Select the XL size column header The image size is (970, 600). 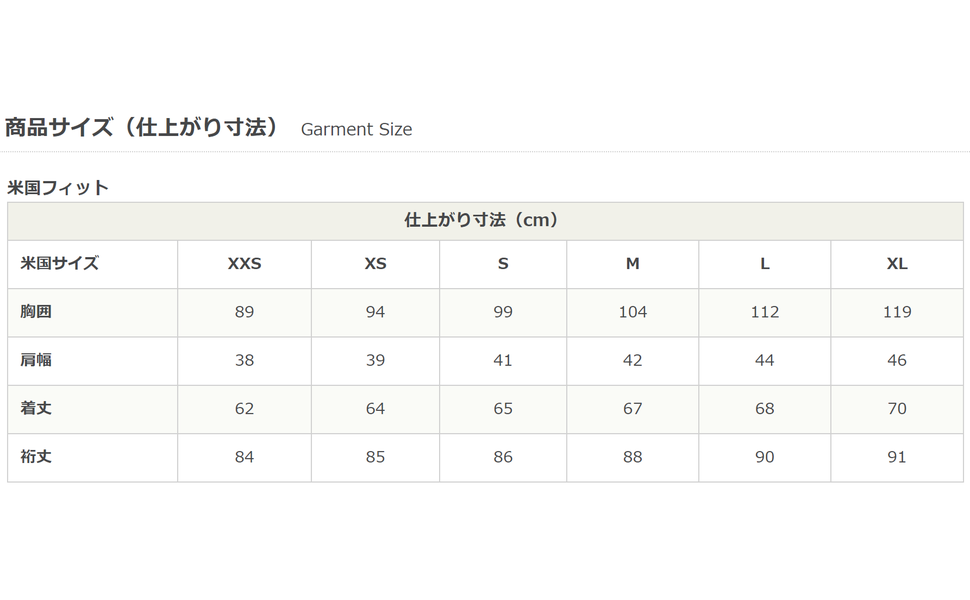tap(897, 264)
